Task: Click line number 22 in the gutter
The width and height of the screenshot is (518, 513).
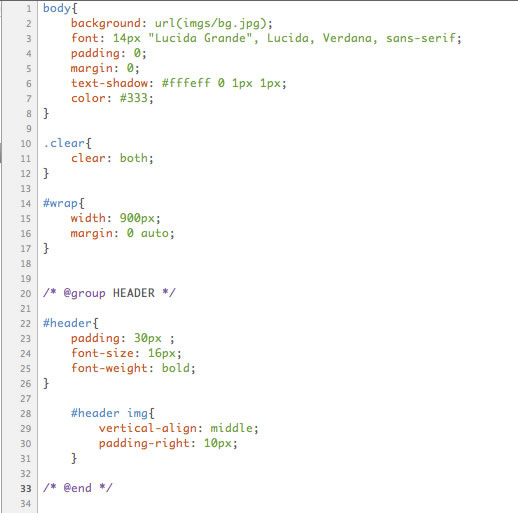Action: pyautogui.click(x=26, y=324)
